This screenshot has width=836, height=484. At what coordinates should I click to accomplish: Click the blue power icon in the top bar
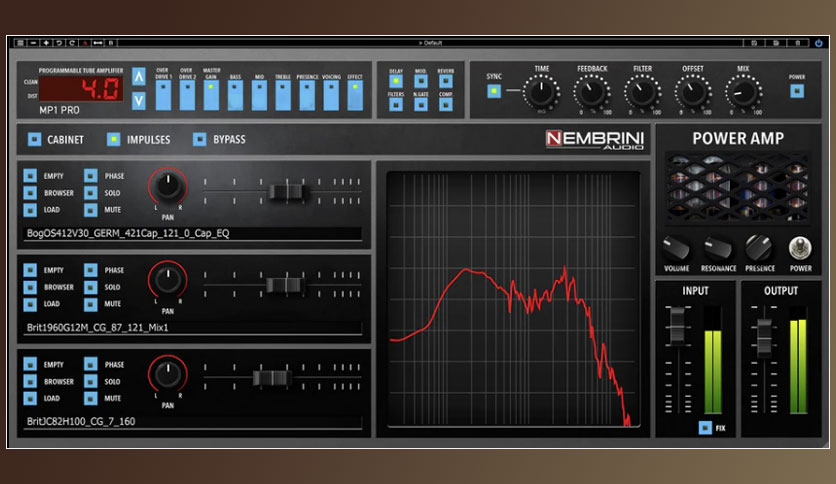(818, 43)
